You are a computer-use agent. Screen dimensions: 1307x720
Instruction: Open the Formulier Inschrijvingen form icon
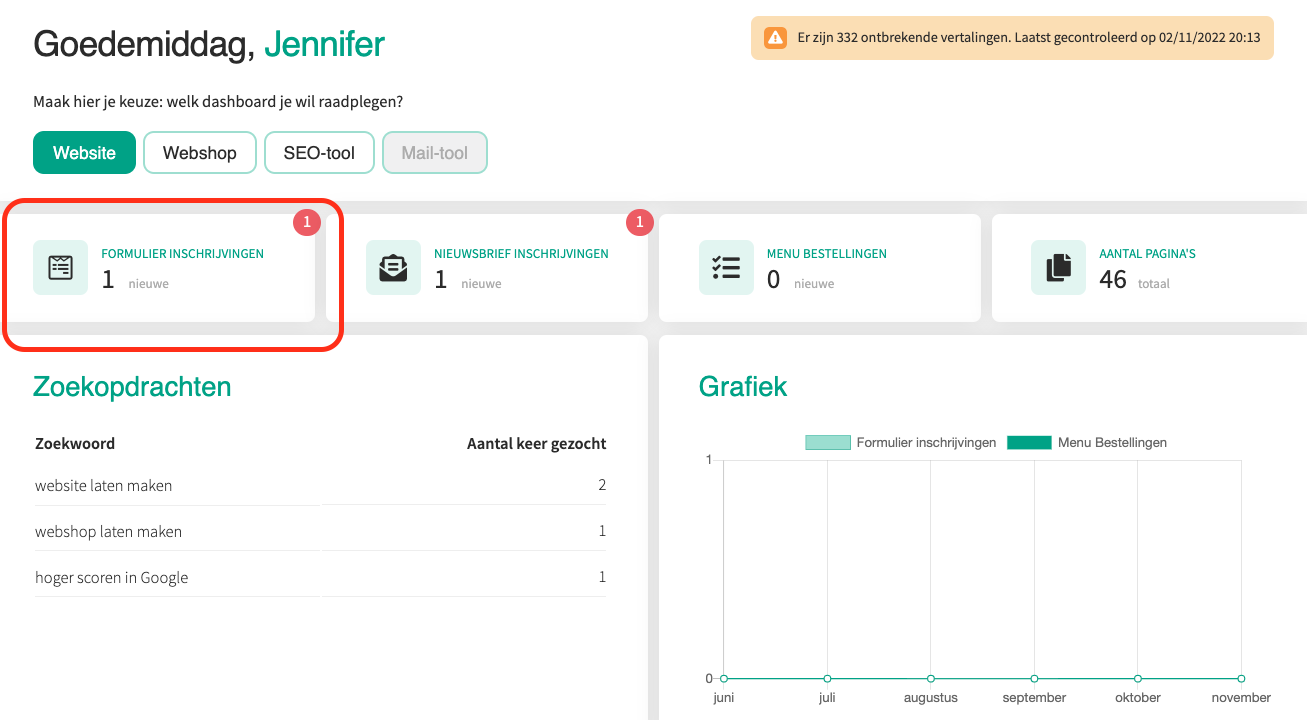pyautogui.click(x=60, y=268)
